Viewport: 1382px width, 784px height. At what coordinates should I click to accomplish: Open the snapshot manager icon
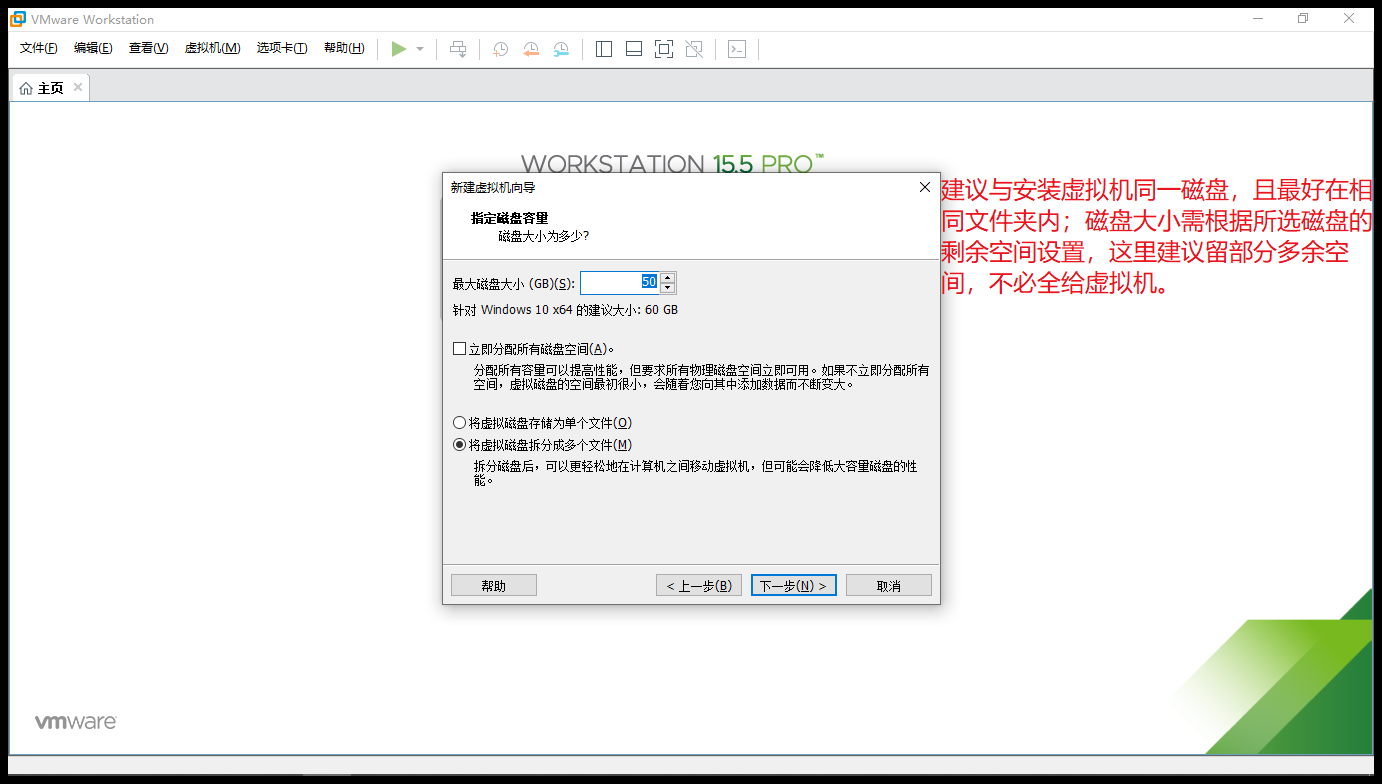tap(562, 49)
